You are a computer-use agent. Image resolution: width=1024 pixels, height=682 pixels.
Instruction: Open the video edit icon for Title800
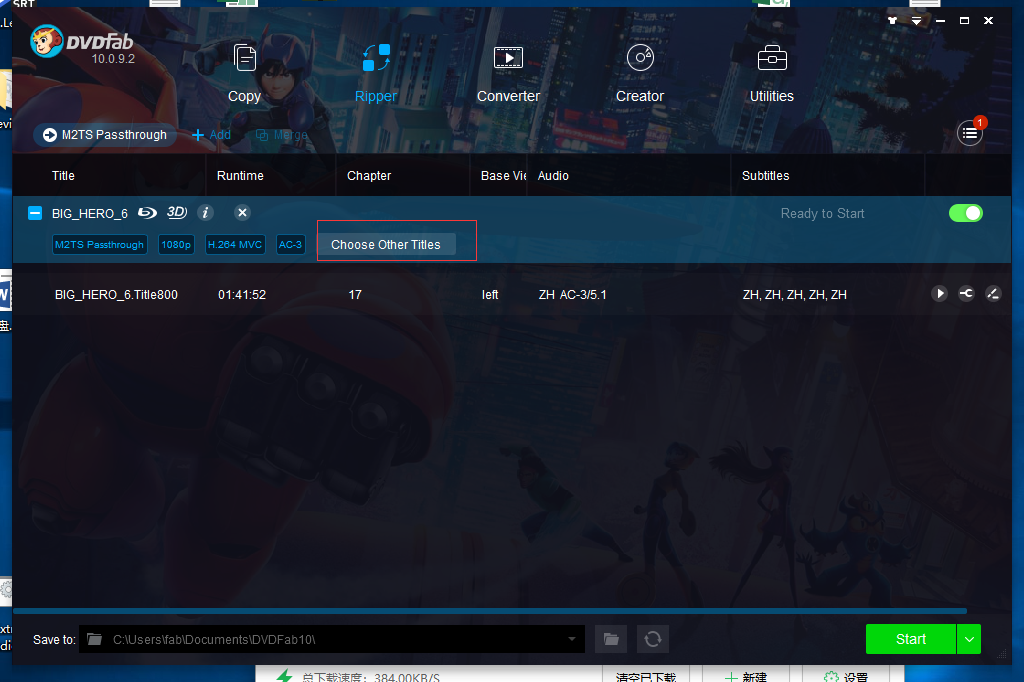coord(993,294)
